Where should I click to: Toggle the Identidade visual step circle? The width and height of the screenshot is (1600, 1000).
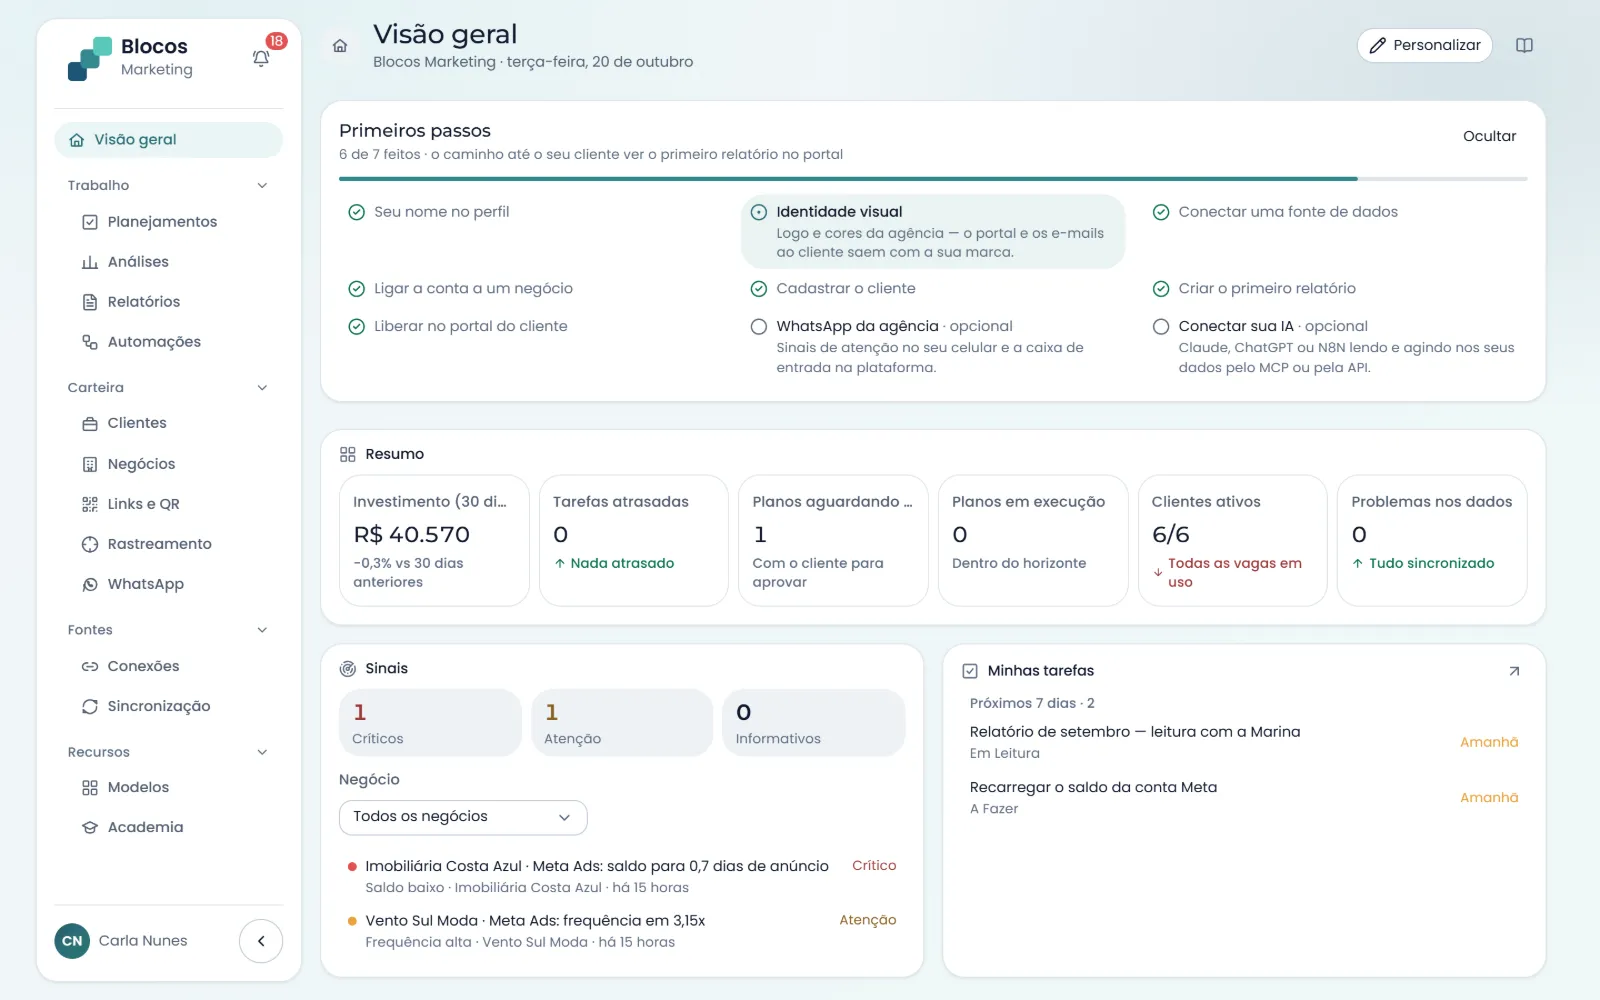pyautogui.click(x=759, y=212)
